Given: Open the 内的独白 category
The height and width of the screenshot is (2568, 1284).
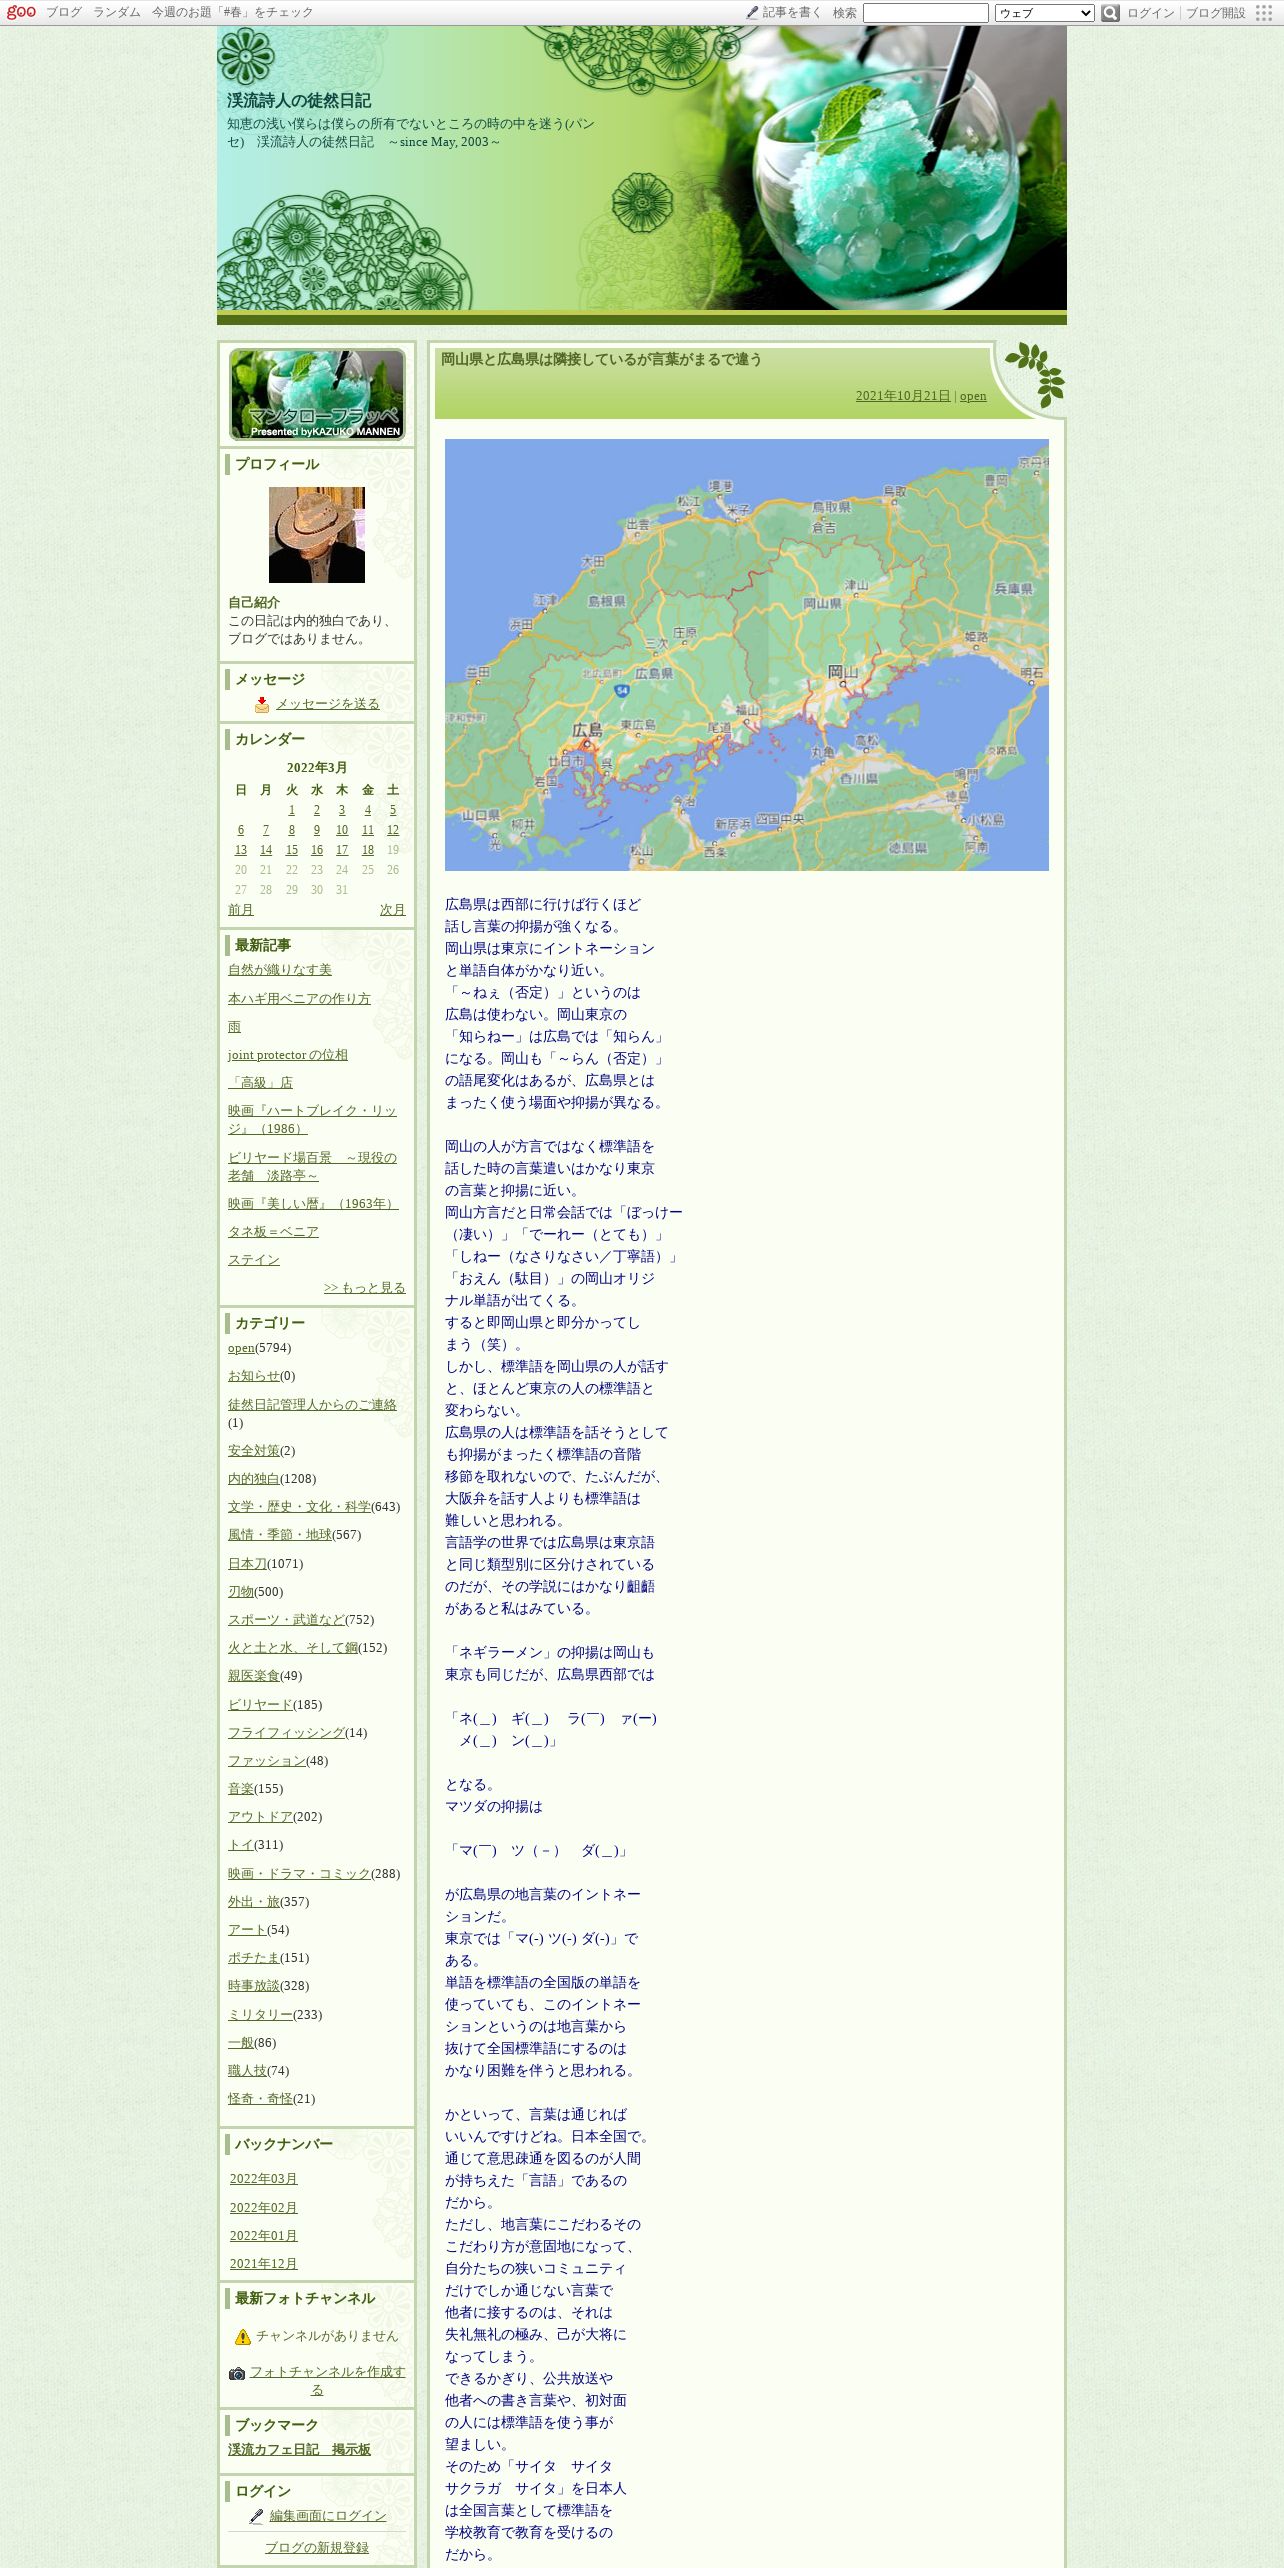Looking at the screenshot, I should click(254, 1479).
